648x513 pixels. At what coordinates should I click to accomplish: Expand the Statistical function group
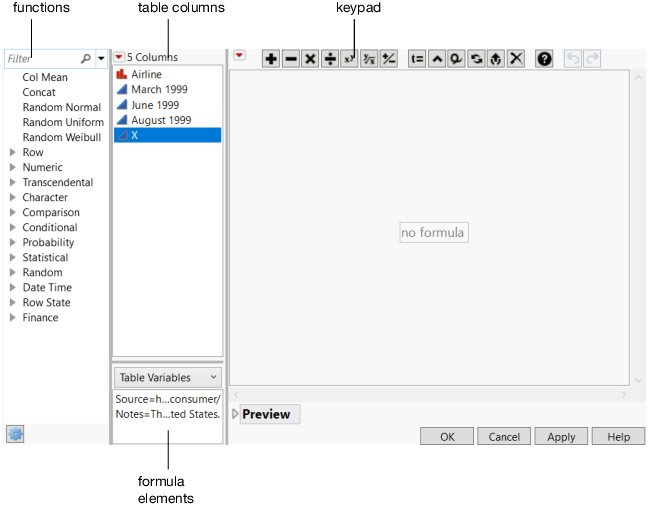(x=13, y=257)
